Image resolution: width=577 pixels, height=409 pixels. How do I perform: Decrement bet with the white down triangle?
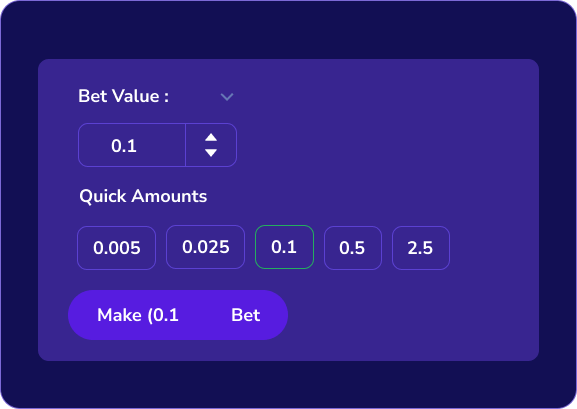coord(211,153)
